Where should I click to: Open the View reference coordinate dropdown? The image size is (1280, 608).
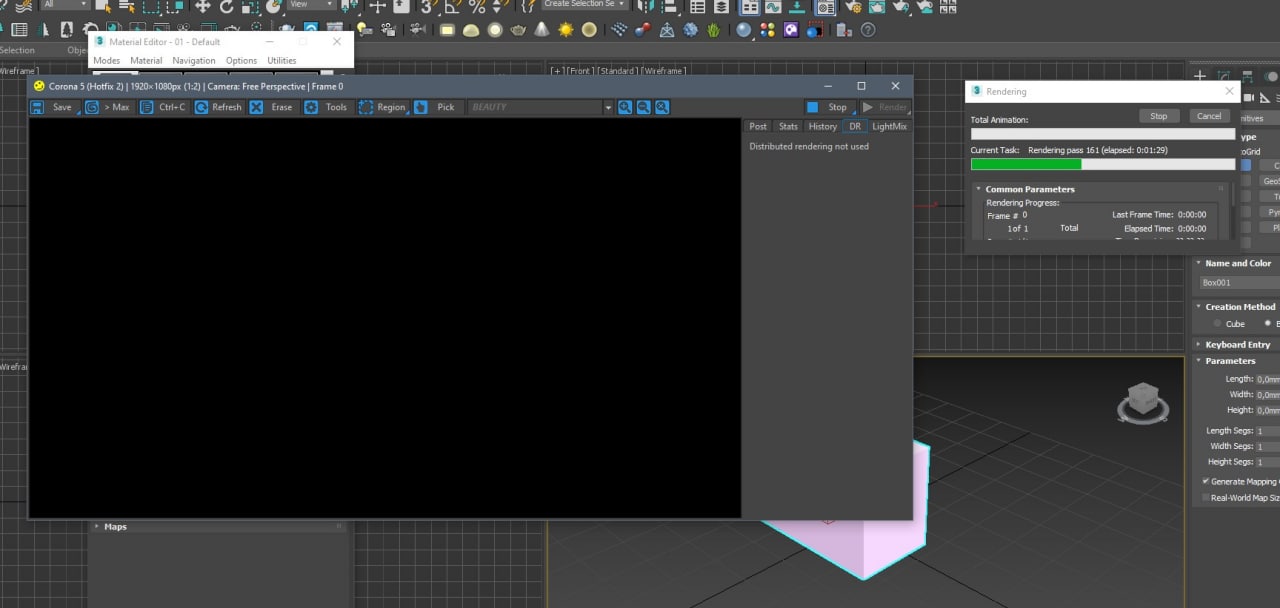311,5
